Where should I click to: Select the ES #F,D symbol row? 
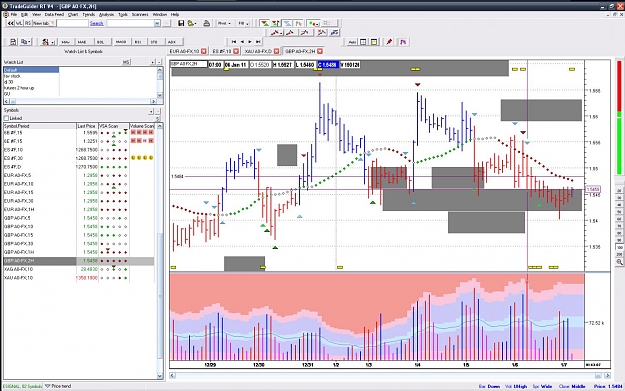coord(79,167)
